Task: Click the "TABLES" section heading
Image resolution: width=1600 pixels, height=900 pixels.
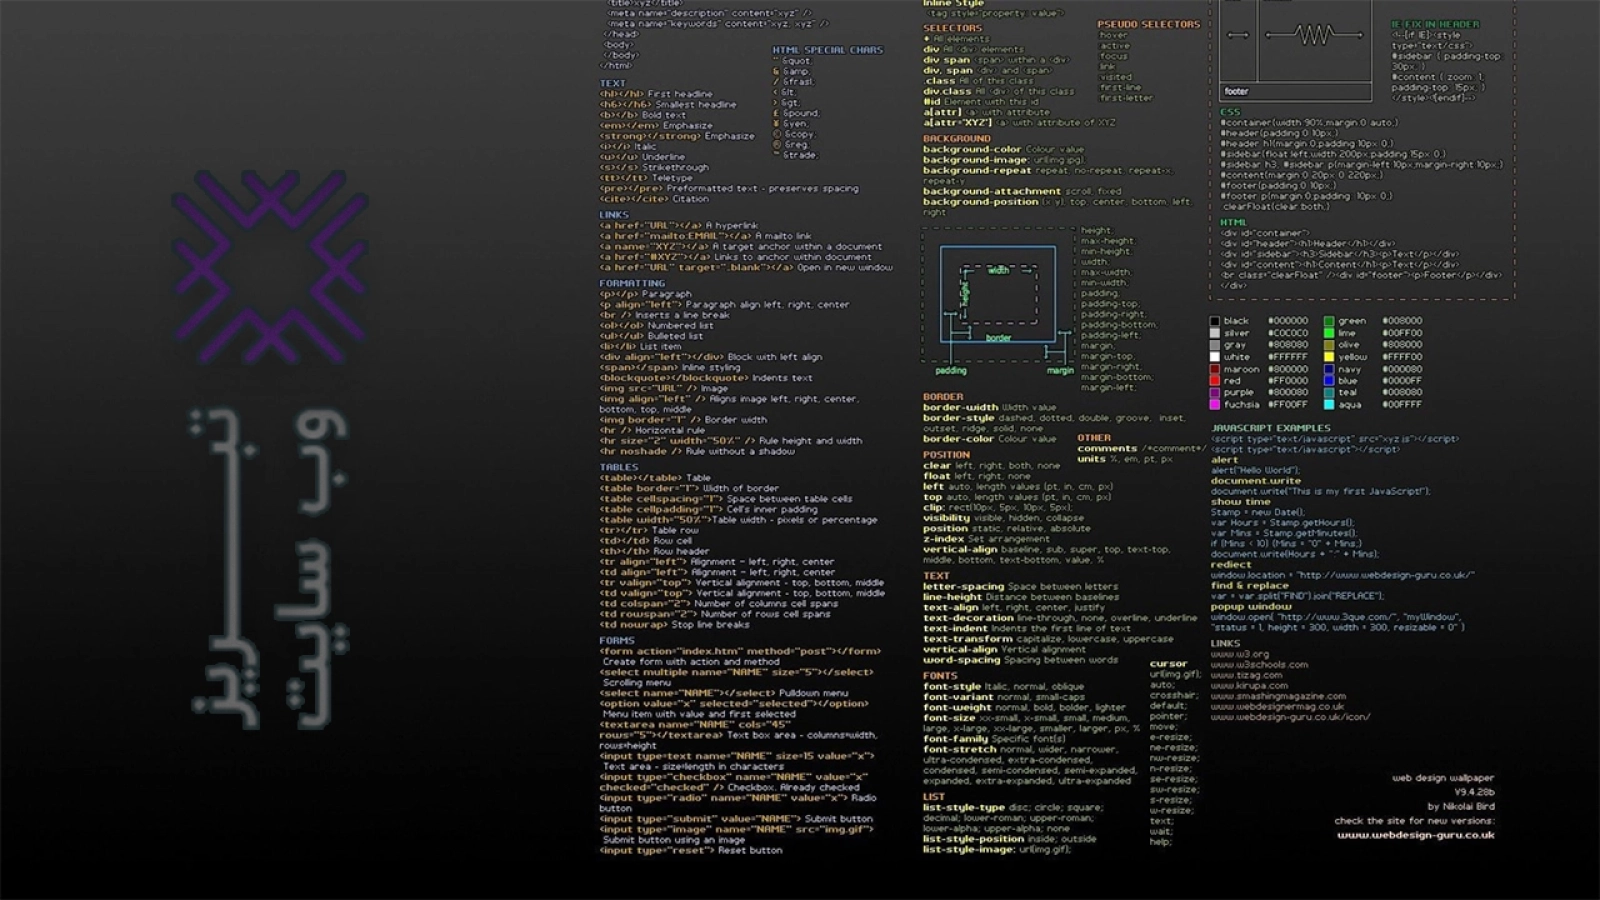Action: click(x=619, y=467)
